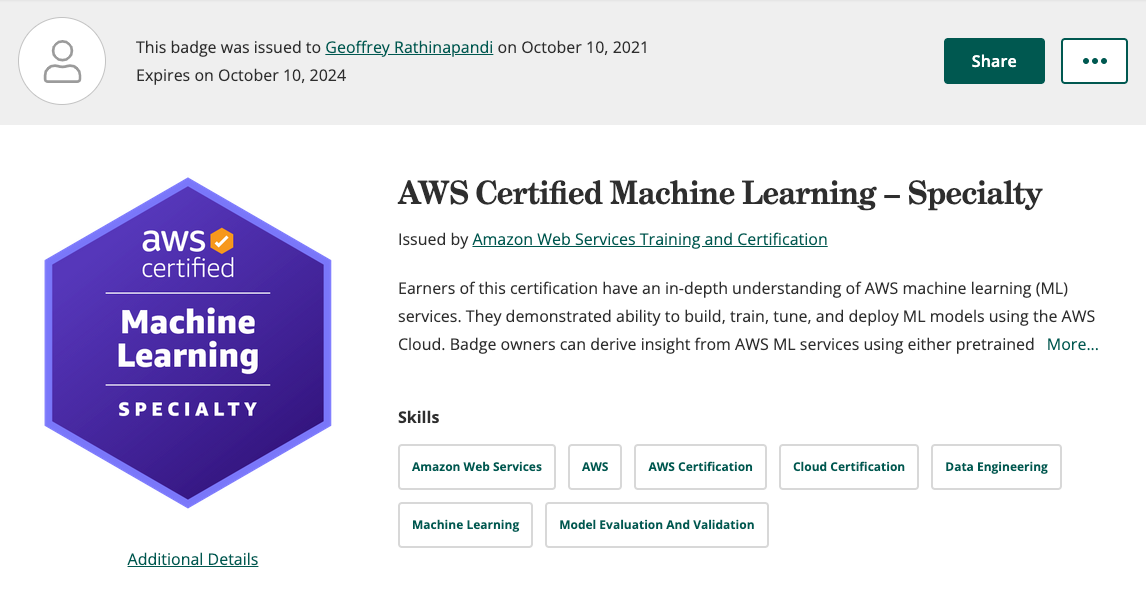Click the Share button

point(993,60)
